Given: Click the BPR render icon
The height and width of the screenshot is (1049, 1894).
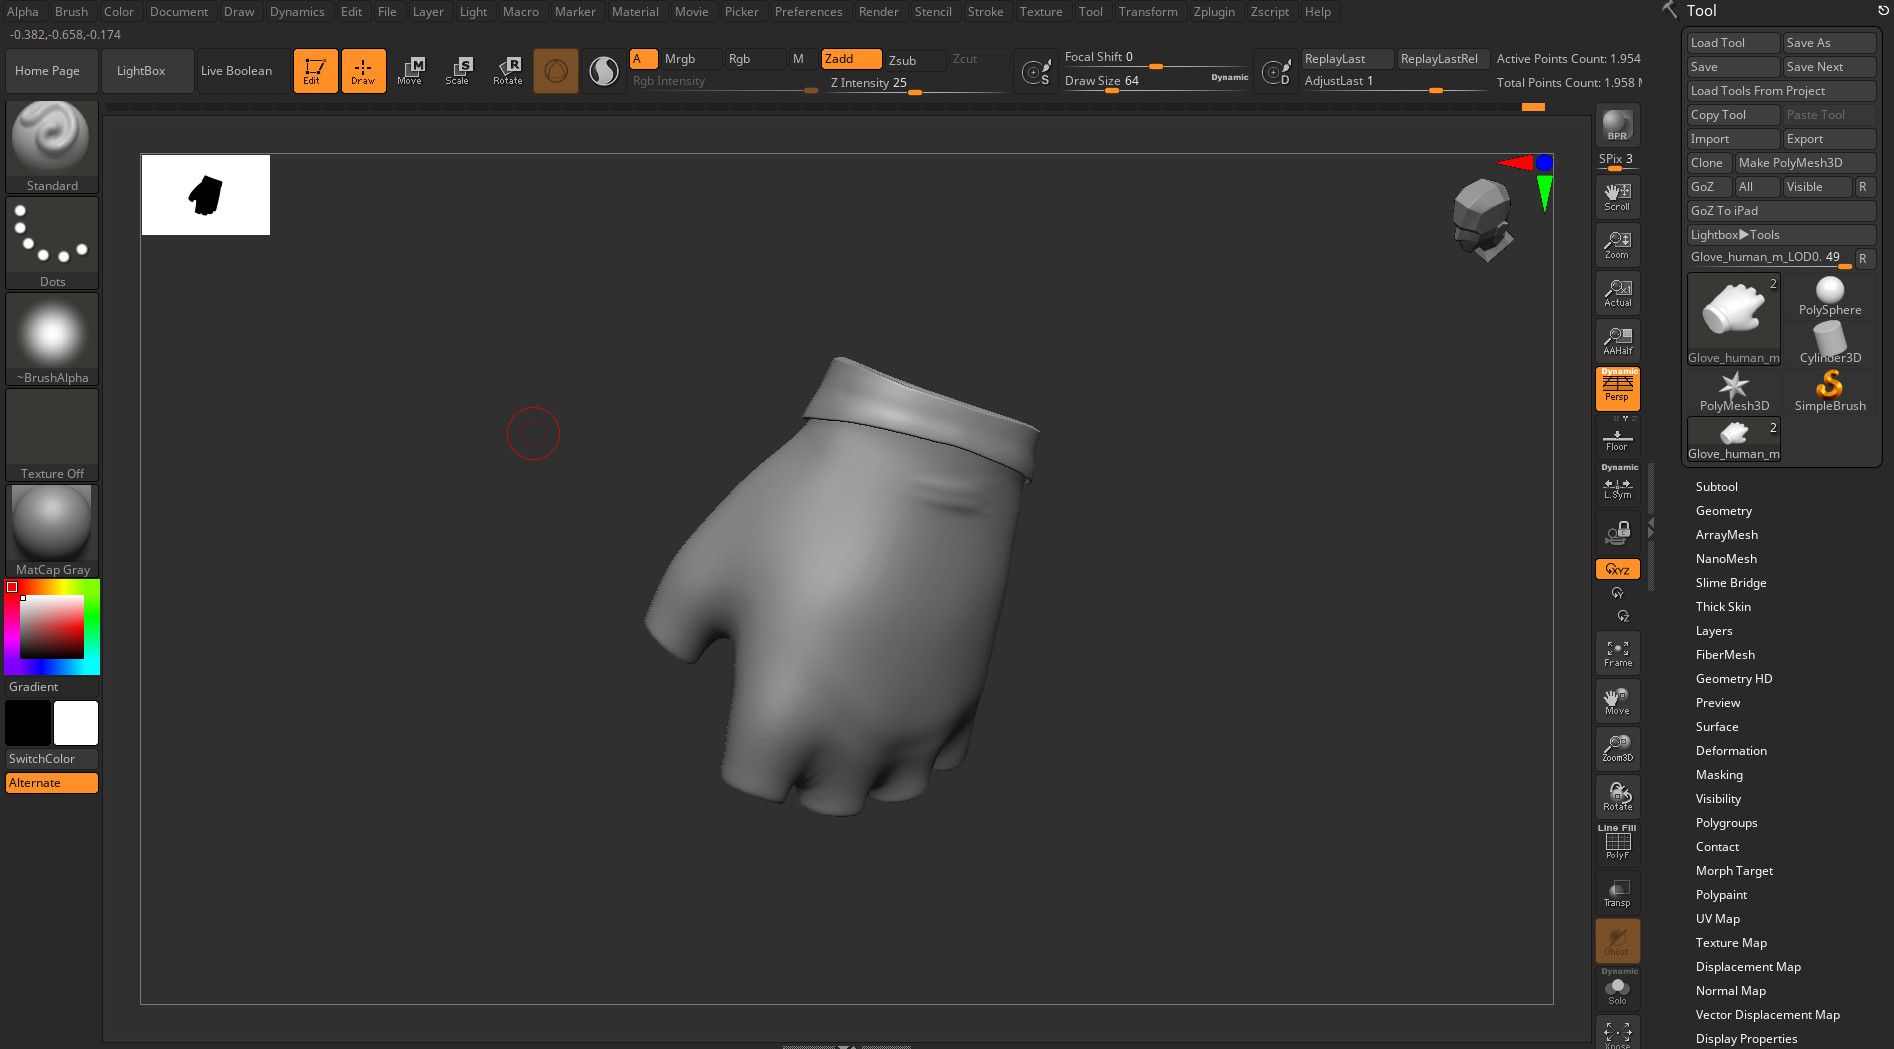Looking at the screenshot, I should [1617, 124].
